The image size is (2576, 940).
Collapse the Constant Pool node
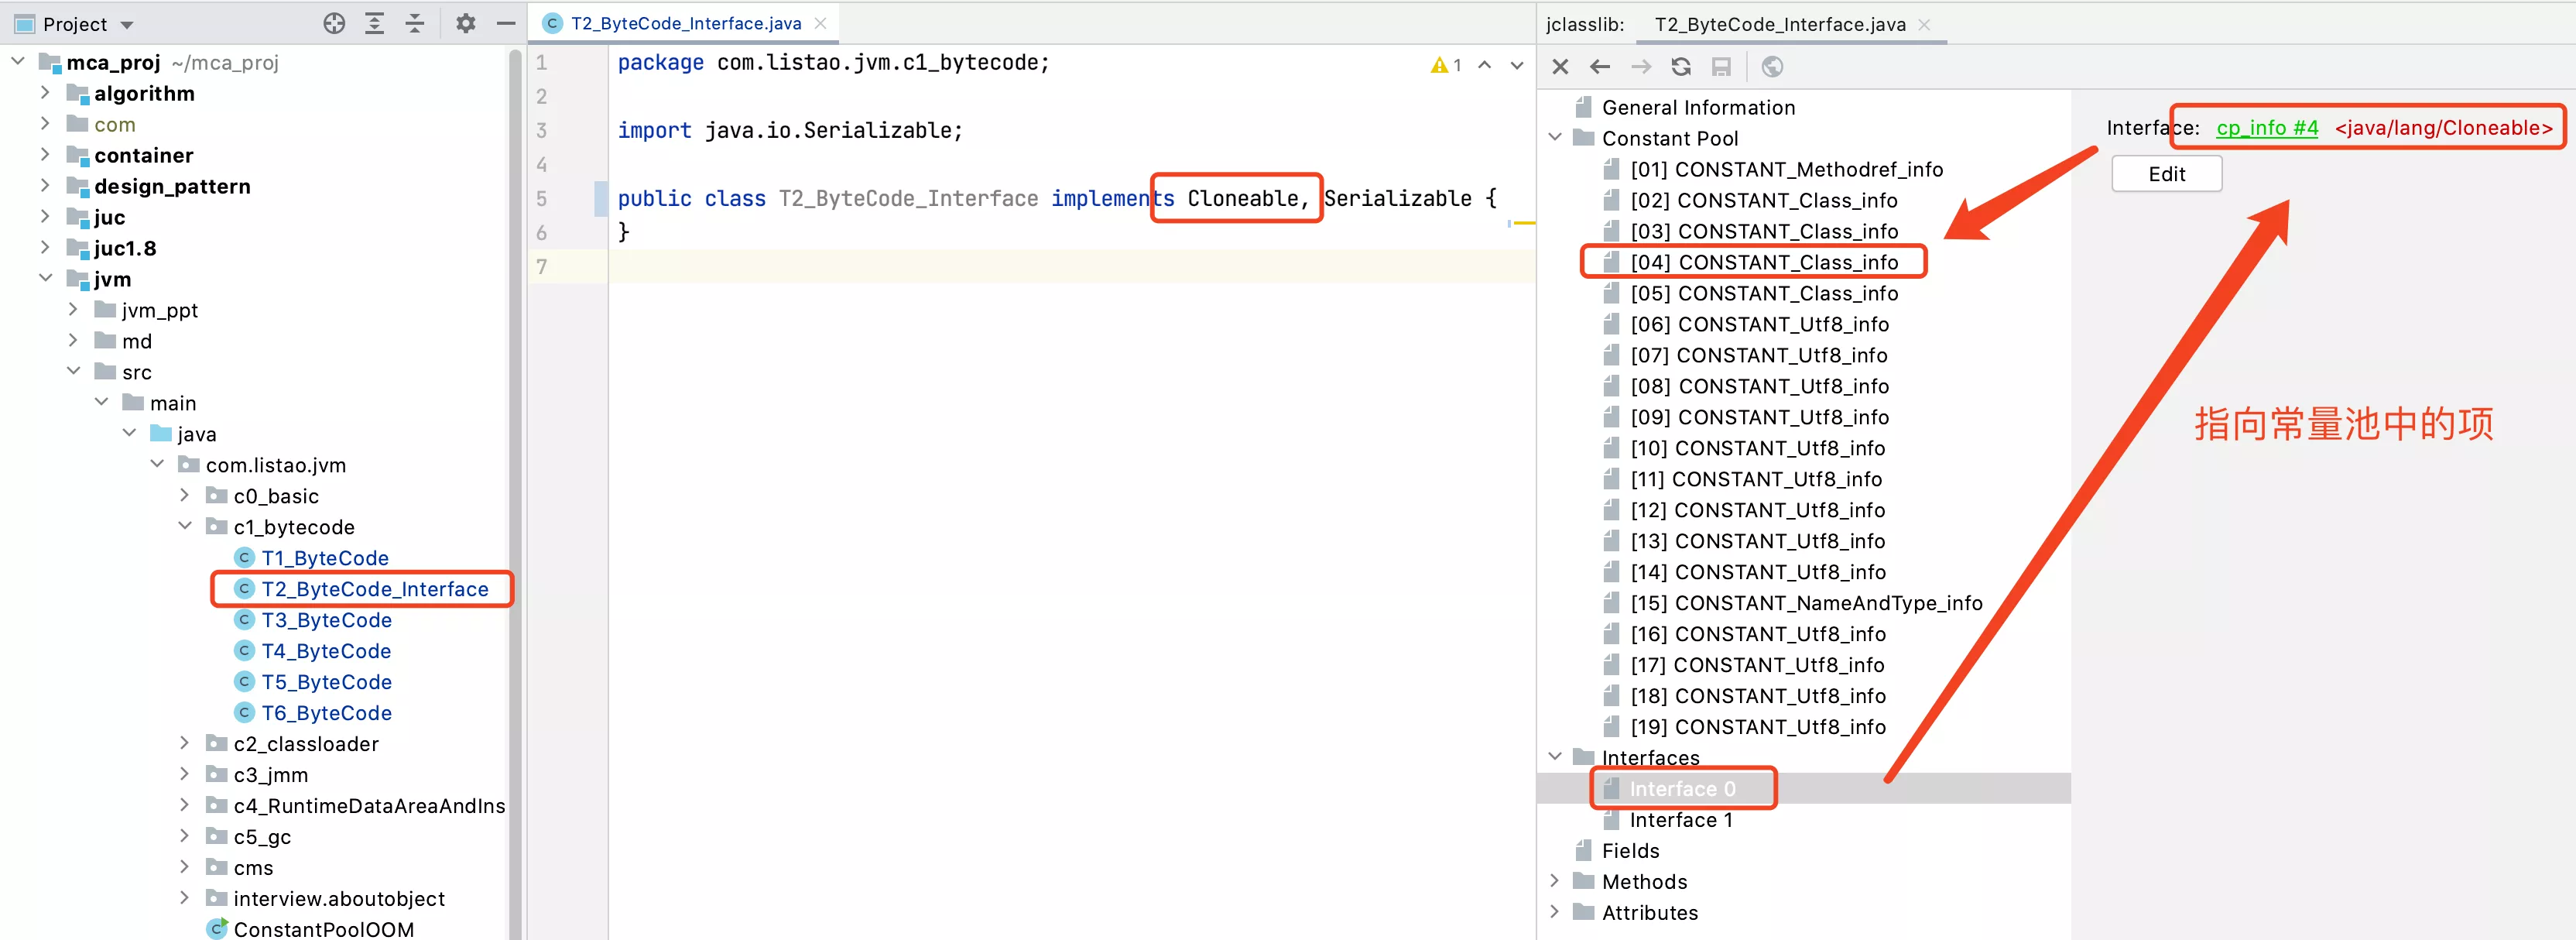tap(1555, 138)
